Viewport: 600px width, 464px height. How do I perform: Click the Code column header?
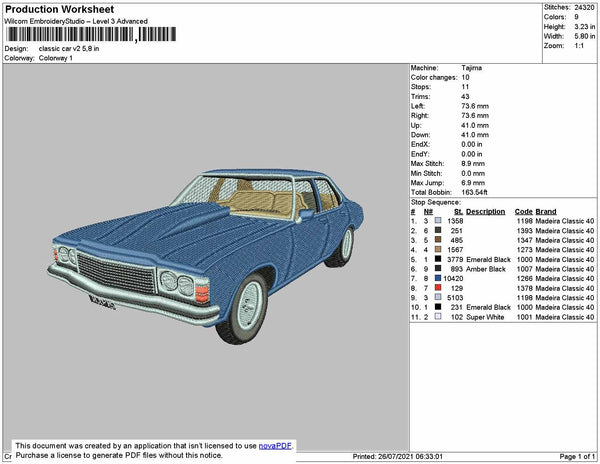pyautogui.click(x=523, y=212)
